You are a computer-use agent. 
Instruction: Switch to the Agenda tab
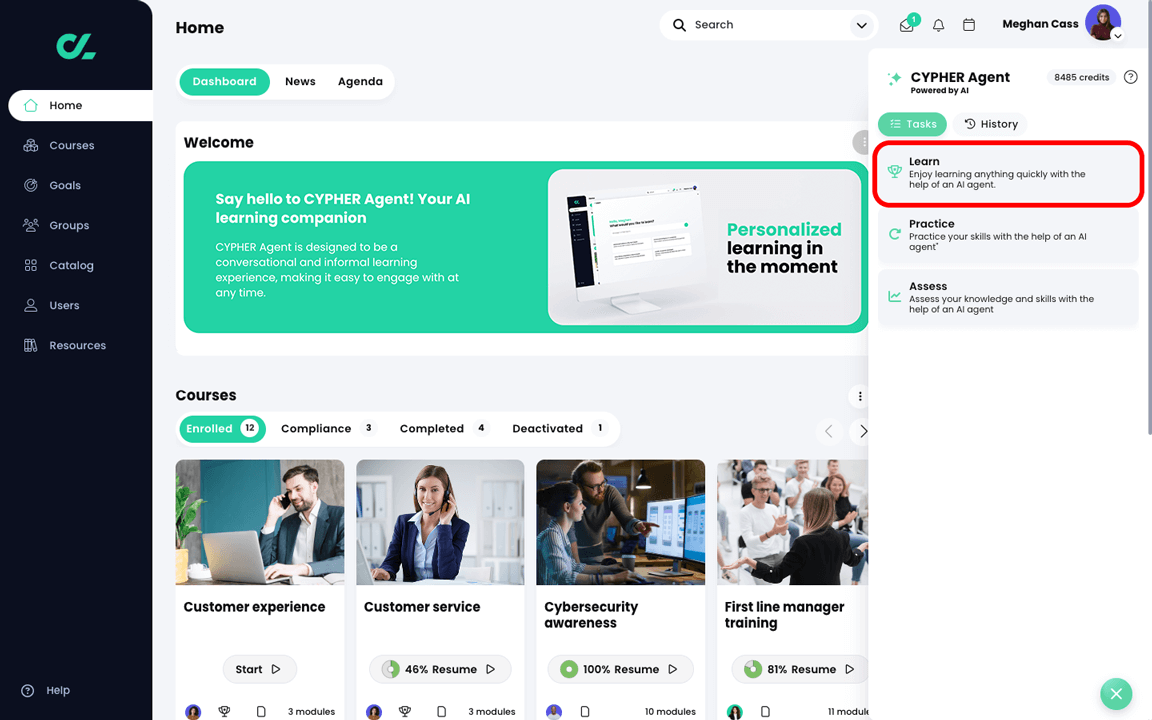(360, 82)
